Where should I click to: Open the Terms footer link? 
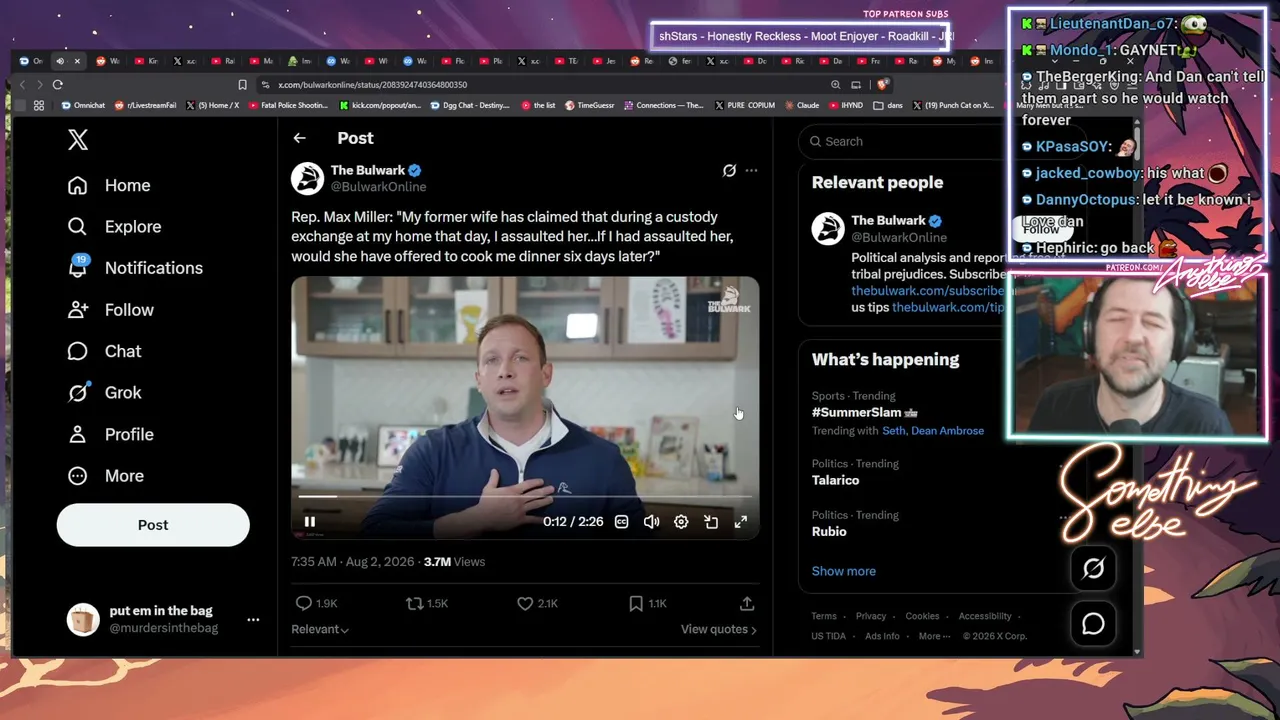(x=824, y=616)
